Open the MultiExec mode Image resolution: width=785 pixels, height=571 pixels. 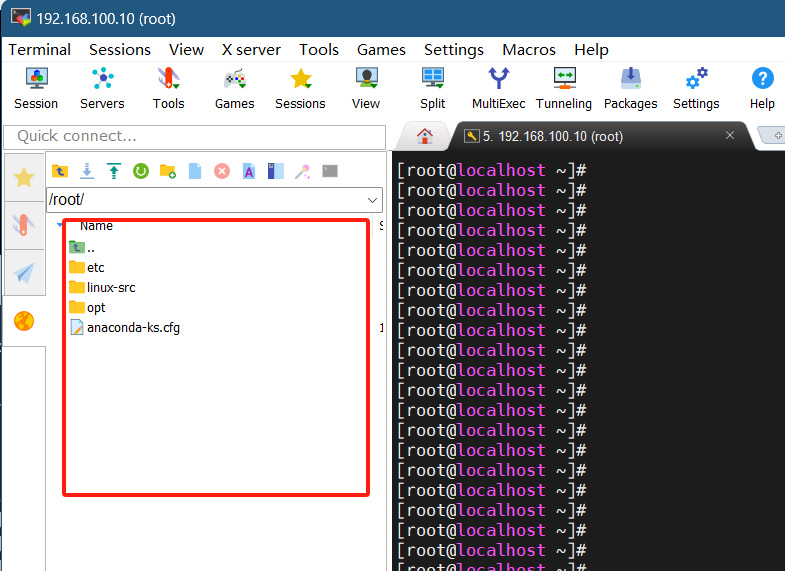[x=498, y=87]
